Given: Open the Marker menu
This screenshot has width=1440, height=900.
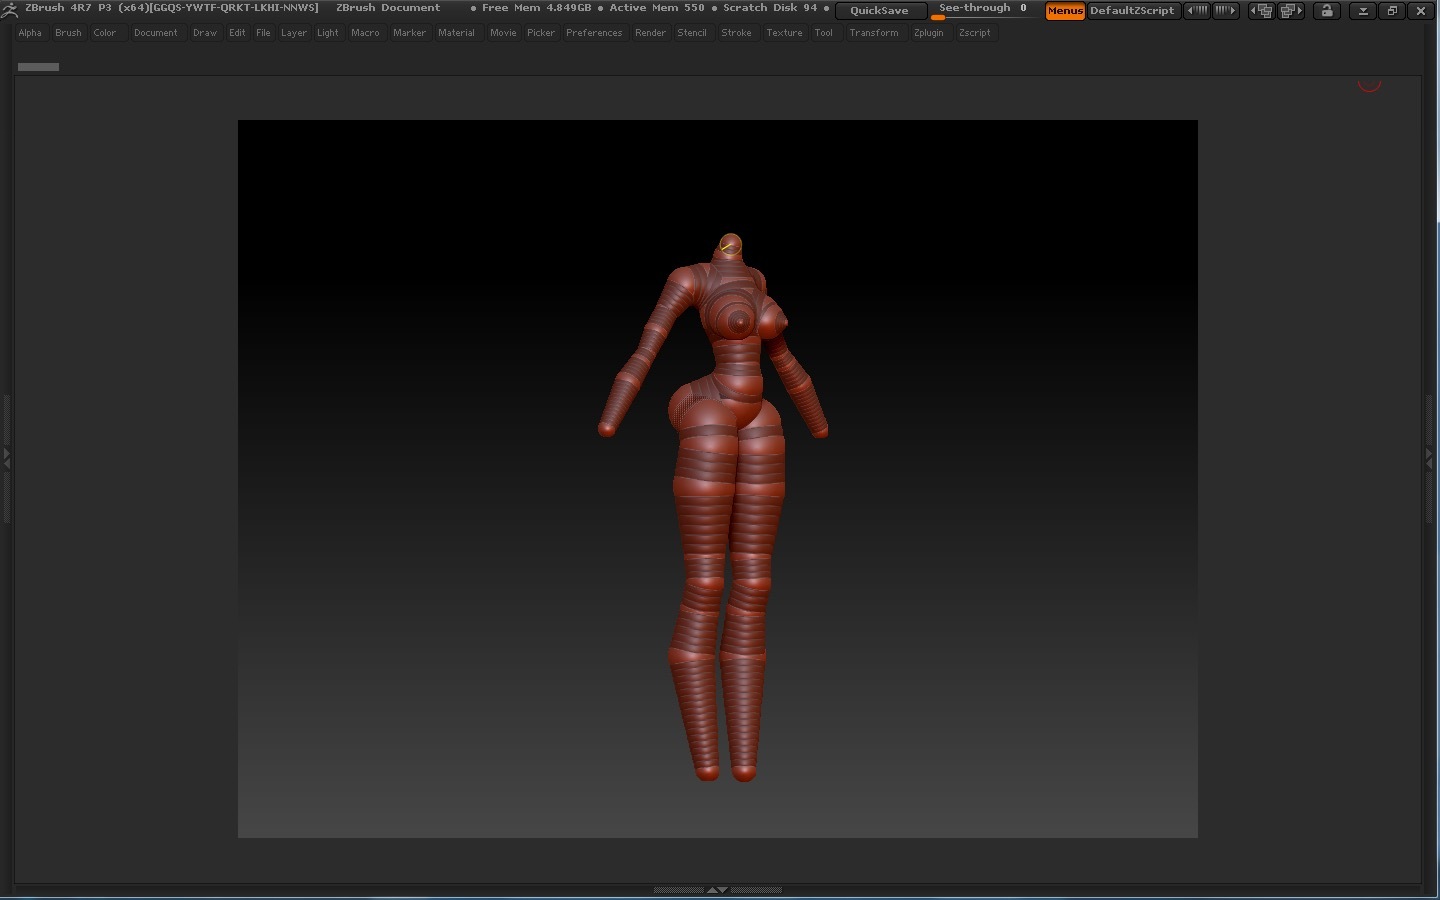Looking at the screenshot, I should point(409,33).
